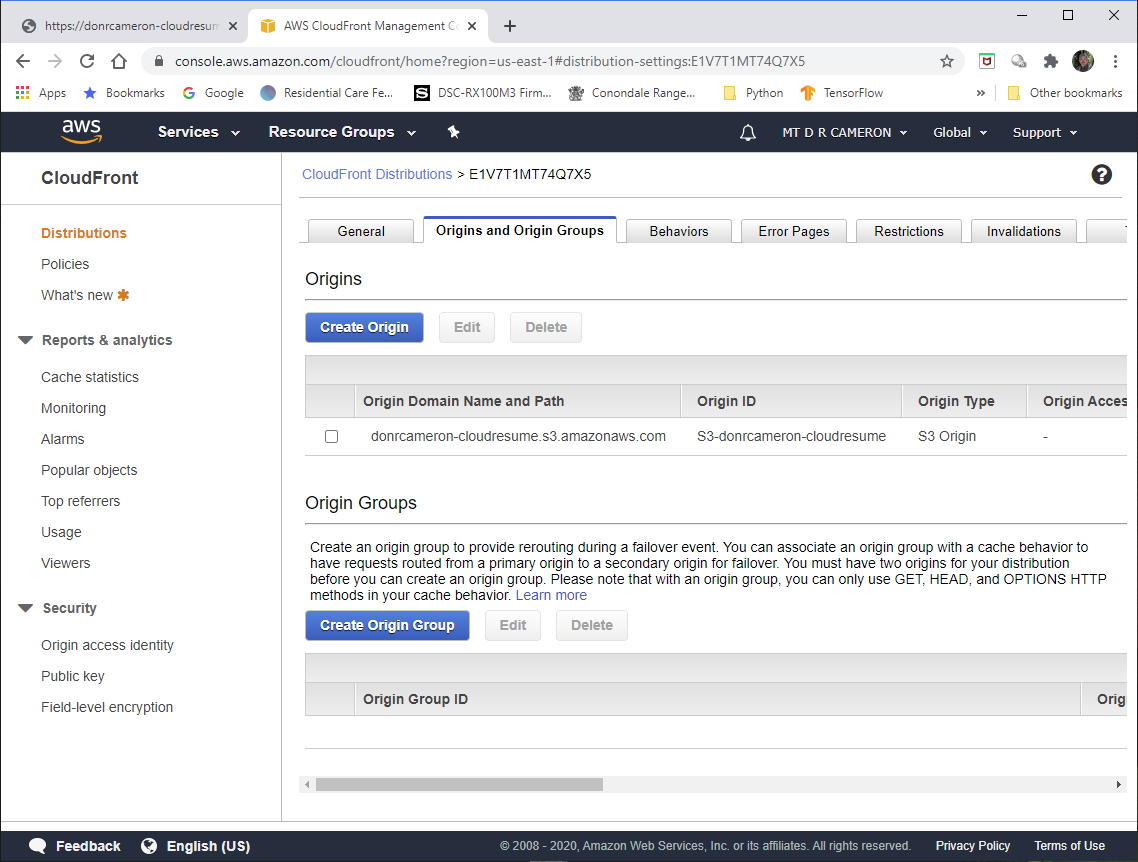Open the Python bookmarks folder

pyautogui.click(x=753, y=93)
